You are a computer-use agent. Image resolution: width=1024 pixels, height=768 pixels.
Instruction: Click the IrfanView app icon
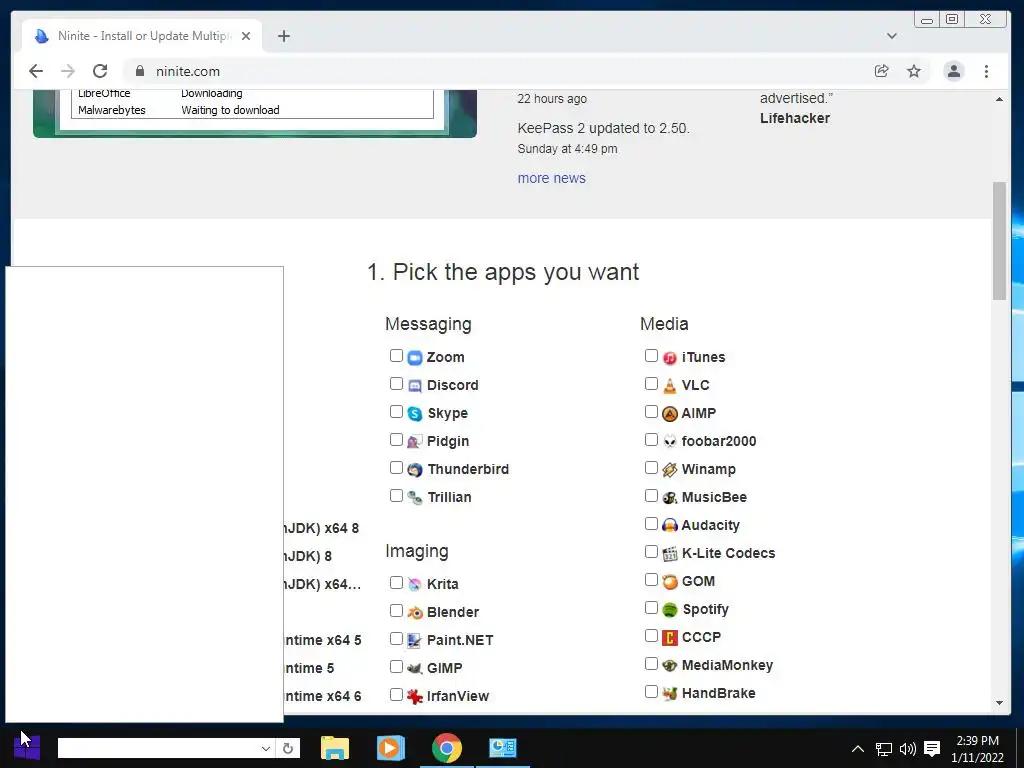pos(415,697)
